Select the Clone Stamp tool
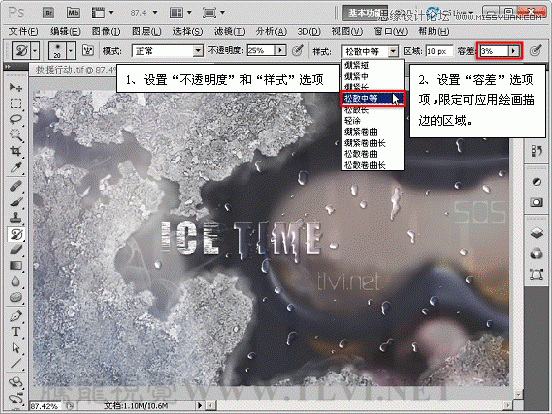 (x=15, y=218)
